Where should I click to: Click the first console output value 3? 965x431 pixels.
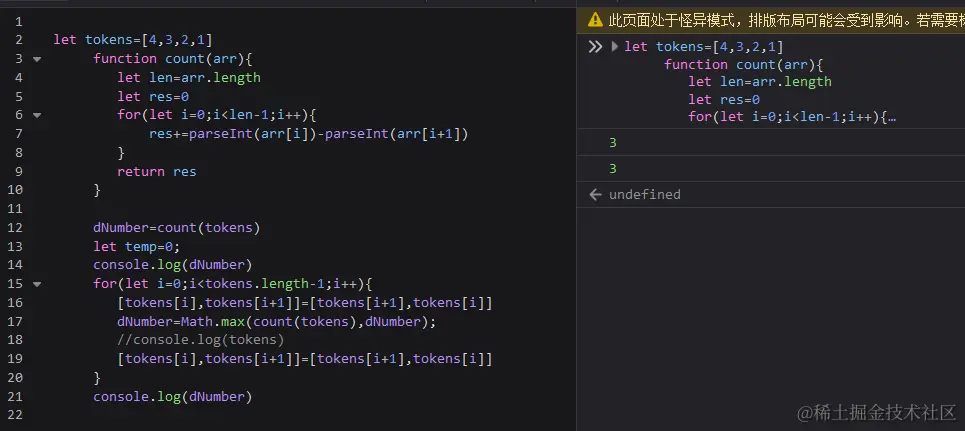click(612, 143)
